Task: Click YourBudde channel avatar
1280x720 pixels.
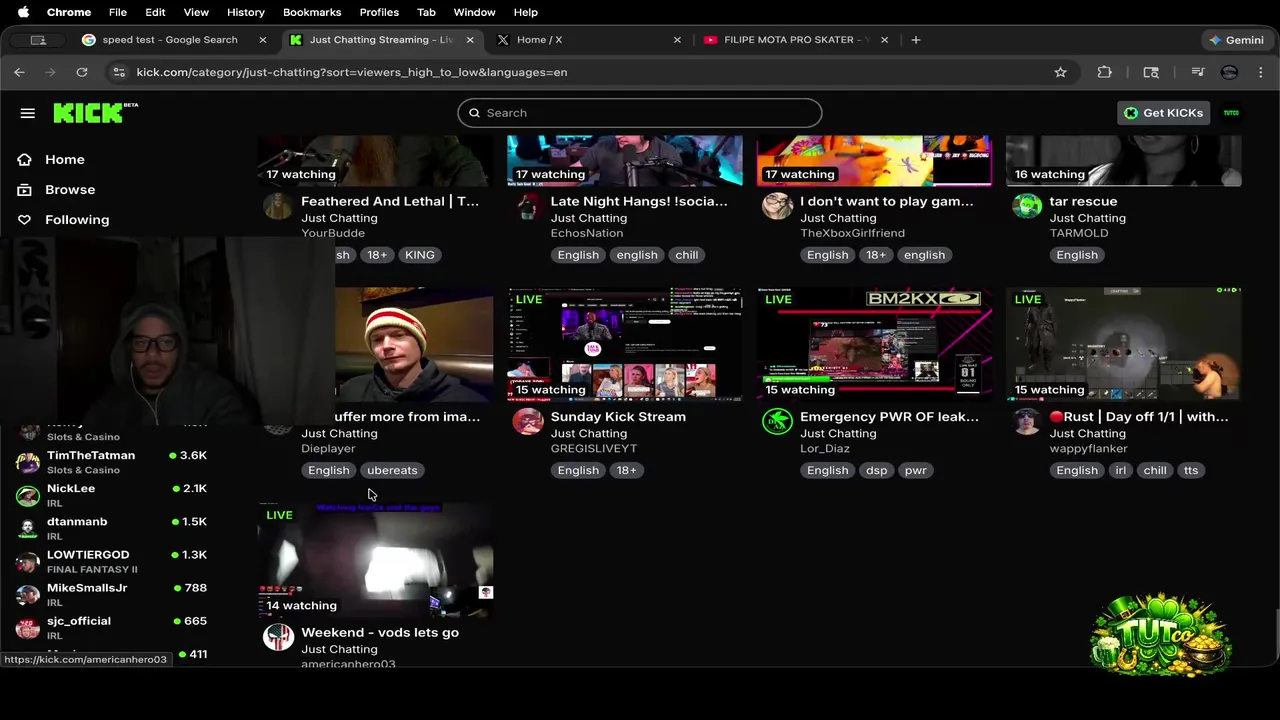Action: click(278, 206)
